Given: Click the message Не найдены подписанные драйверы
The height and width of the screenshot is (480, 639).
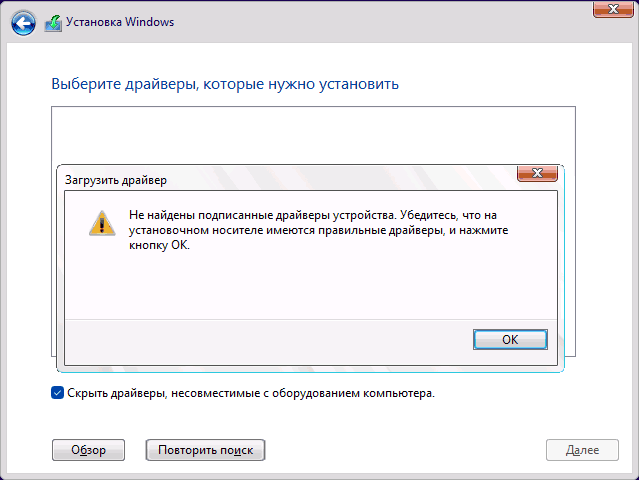Looking at the screenshot, I should point(318,230).
